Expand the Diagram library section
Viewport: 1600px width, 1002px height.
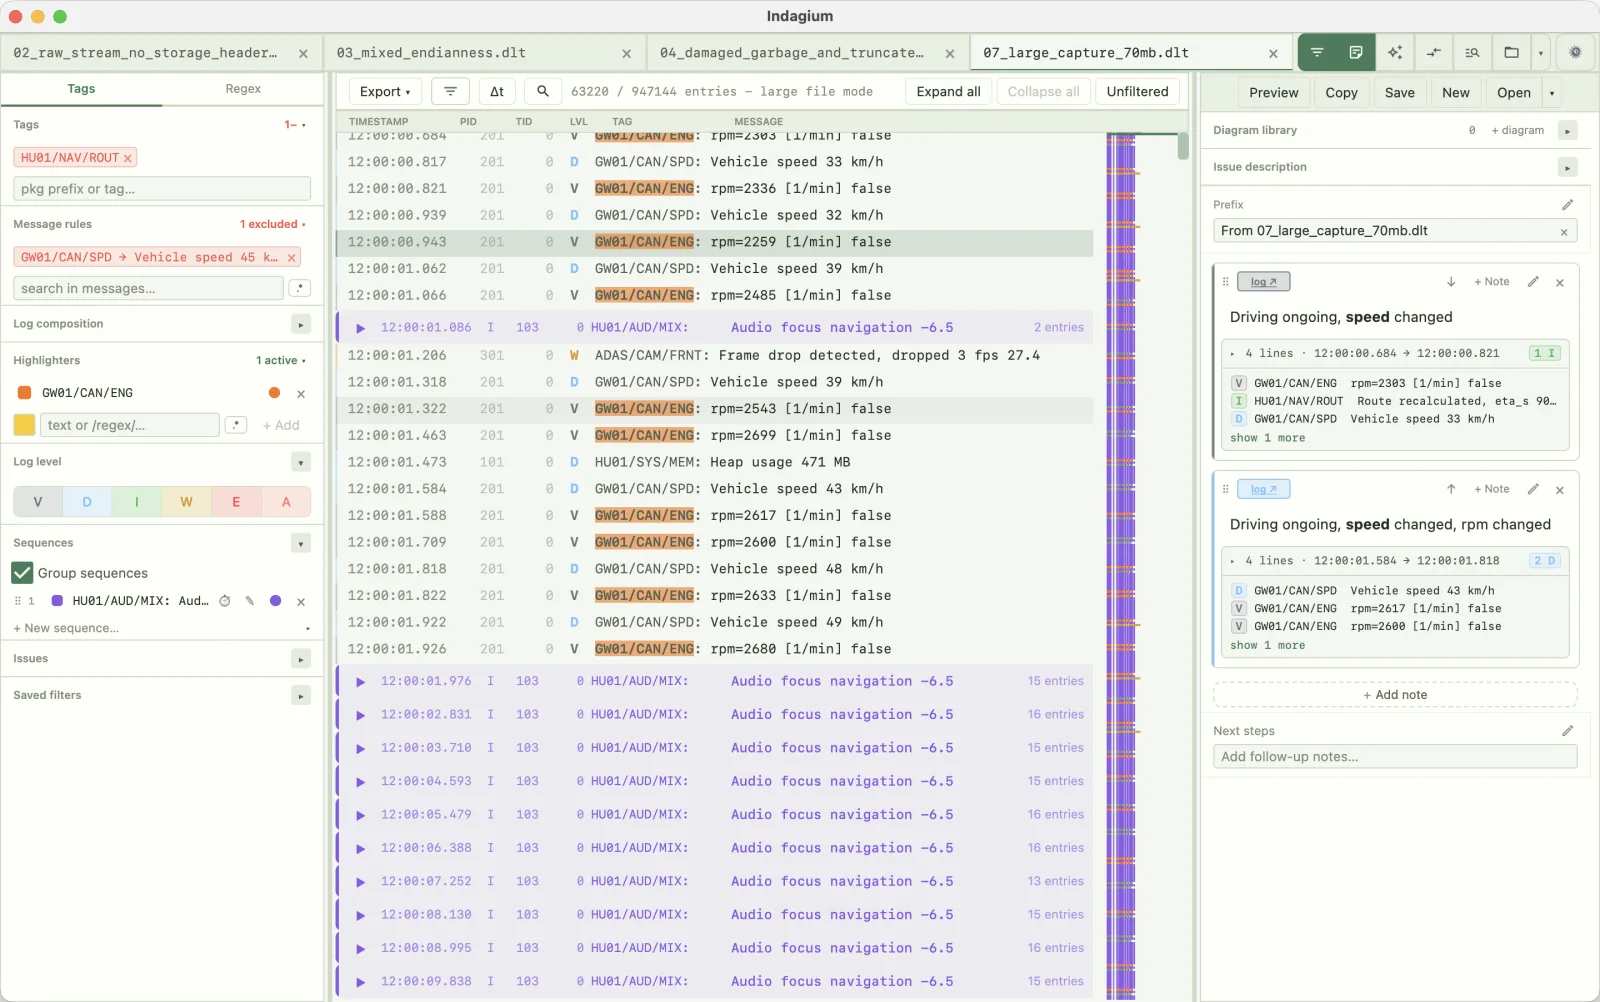pos(1568,131)
